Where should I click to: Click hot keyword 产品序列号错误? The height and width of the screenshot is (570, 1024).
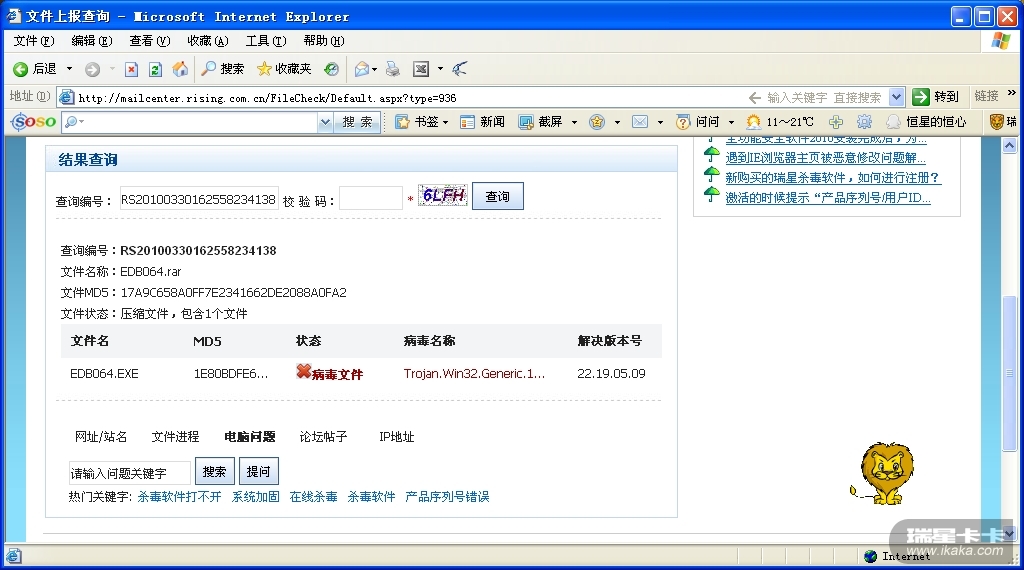tap(447, 497)
